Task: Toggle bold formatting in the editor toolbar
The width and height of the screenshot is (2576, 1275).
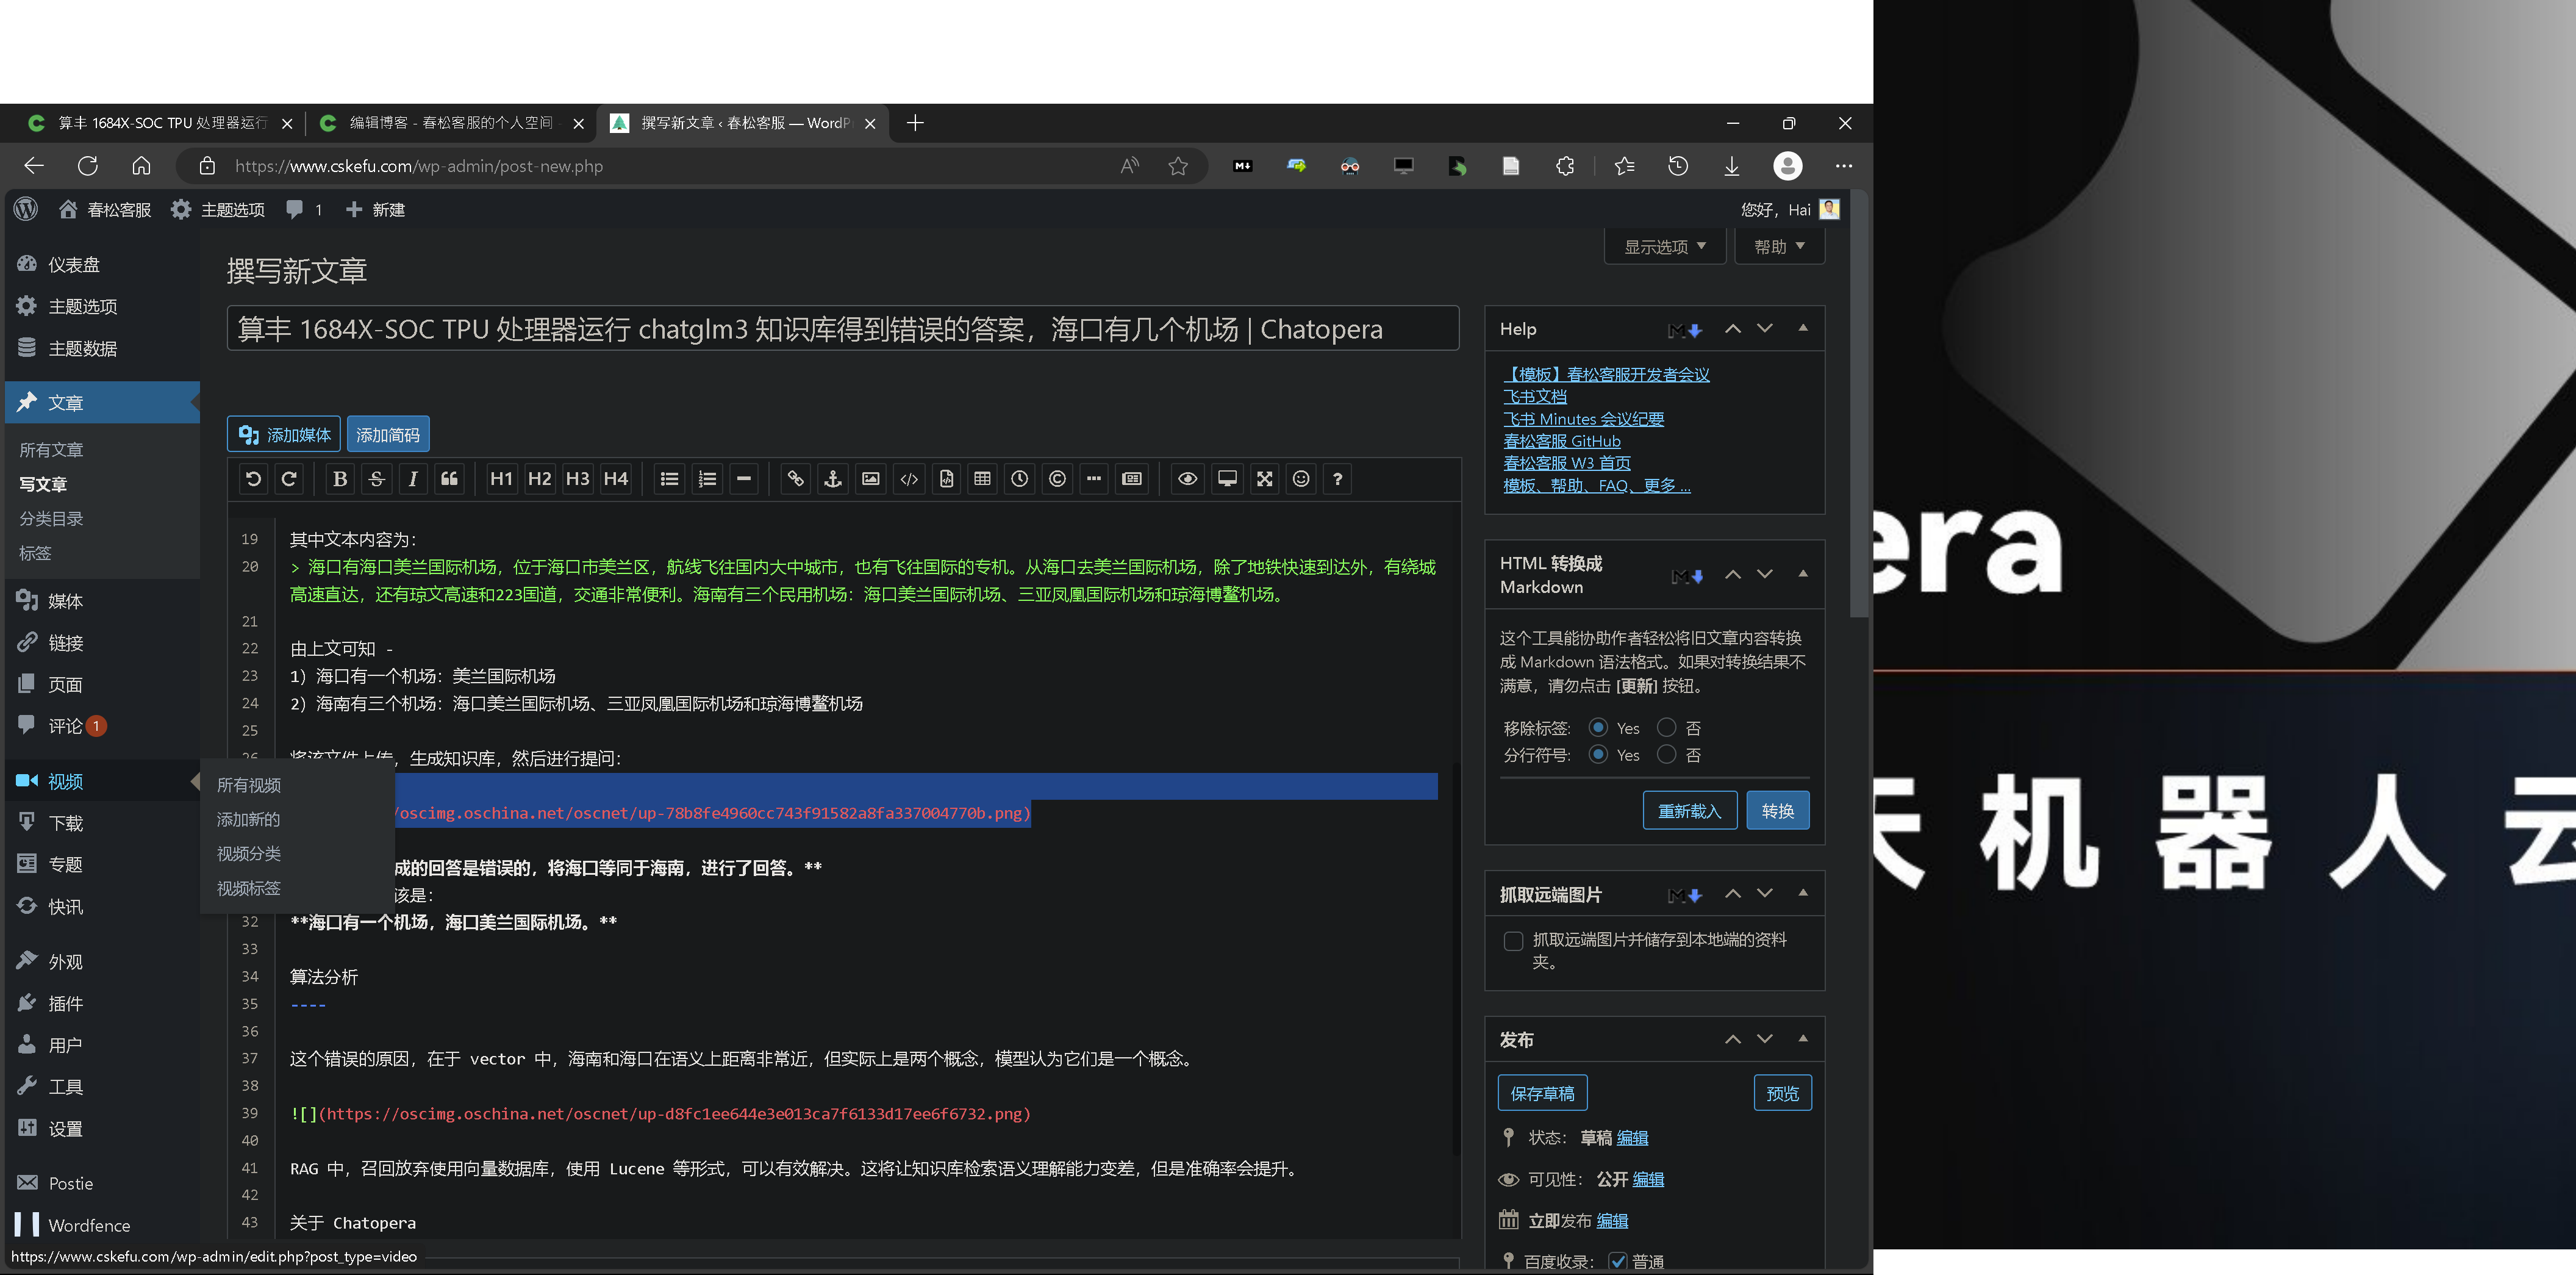Action: tap(339, 479)
